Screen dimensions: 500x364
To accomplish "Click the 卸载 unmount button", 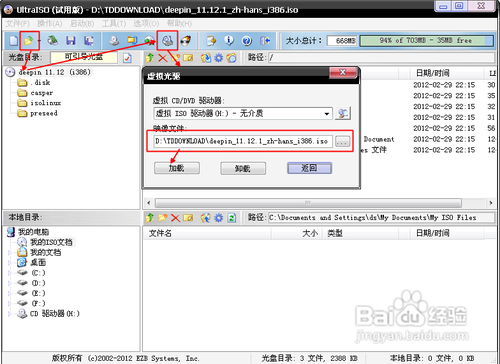I will 243,168.
